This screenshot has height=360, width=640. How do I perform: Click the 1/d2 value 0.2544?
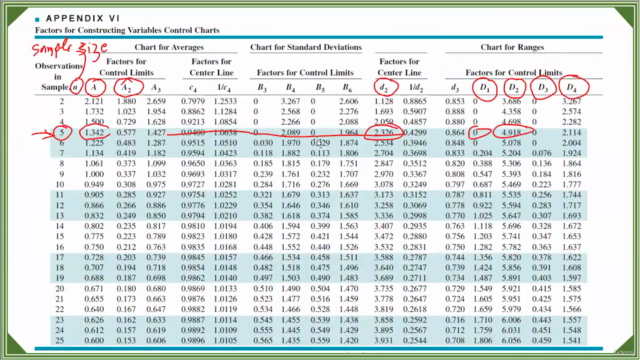(415, 341)
